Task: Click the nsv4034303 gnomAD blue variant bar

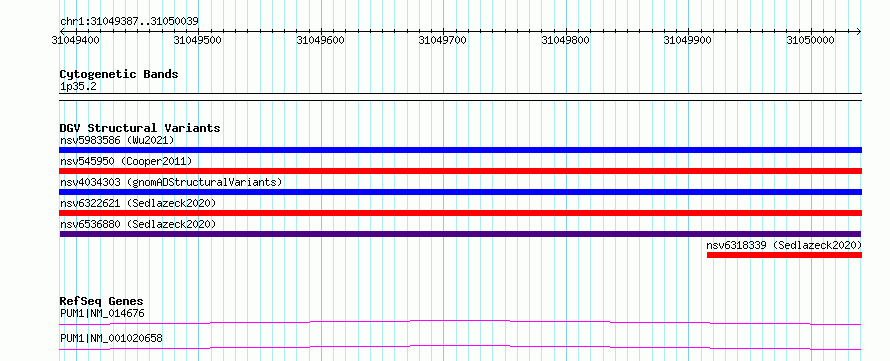Action: coord(460,192)
